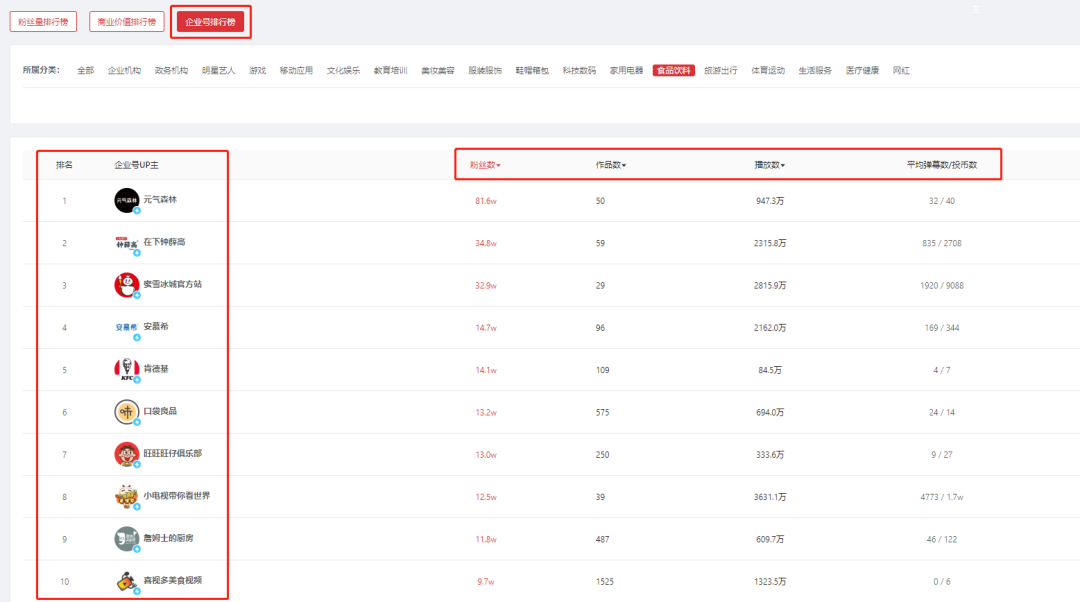Click the 旺旺旺仔俱乐部 account name
This screenshot has width=1080, height=602.
tap(172, 453)
